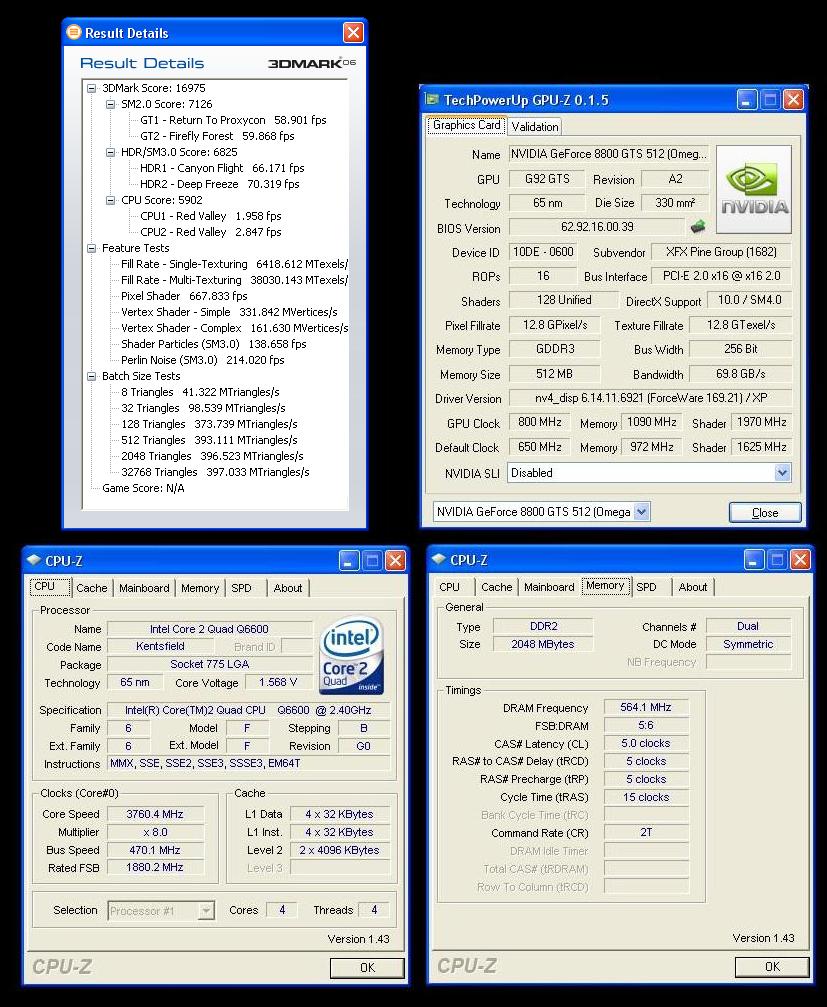The height and width of the screenshot is (1007, 827).
Task: Select the 32768 Triangles row
Action: [215, 472]
